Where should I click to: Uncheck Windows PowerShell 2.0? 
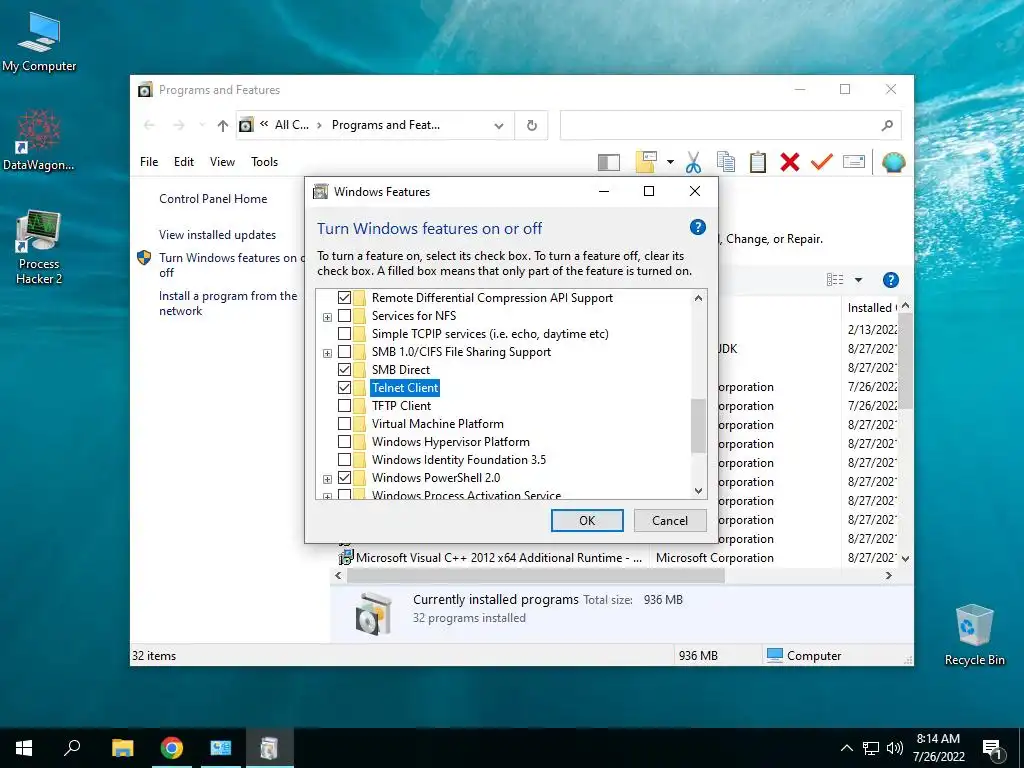(x=344, y=478)
